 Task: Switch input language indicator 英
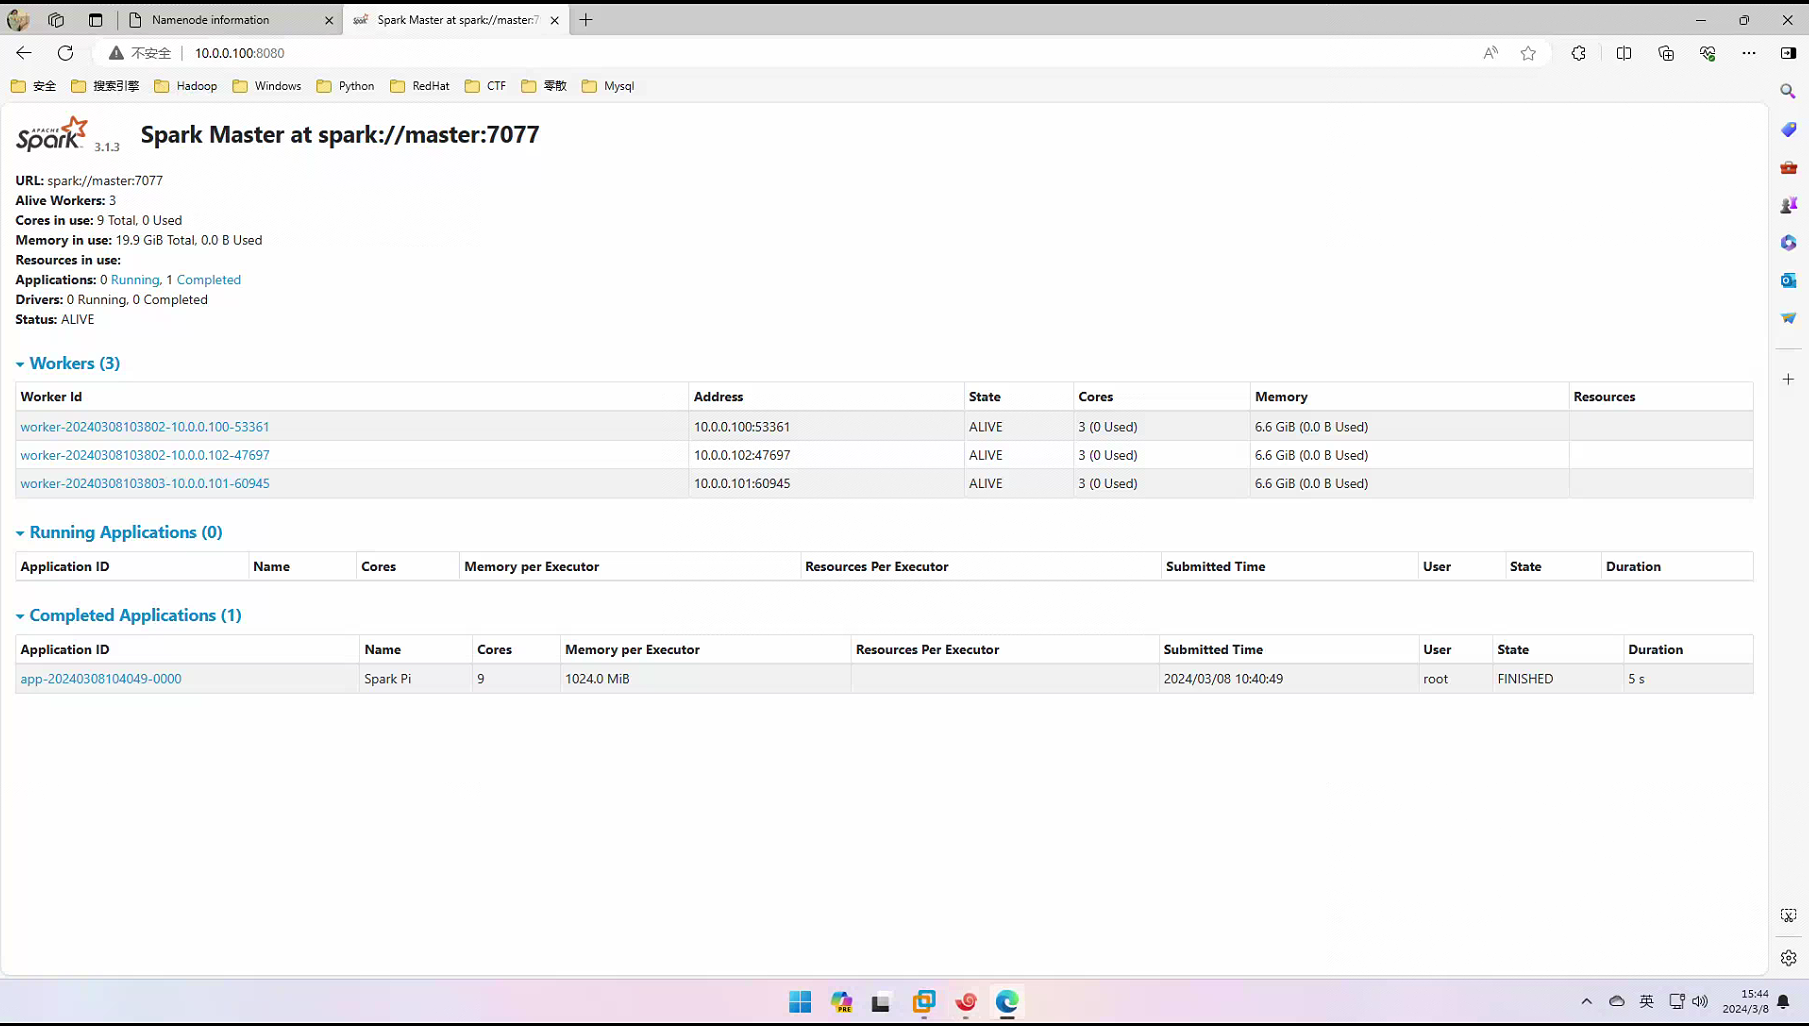(x=1647, y=1001)
